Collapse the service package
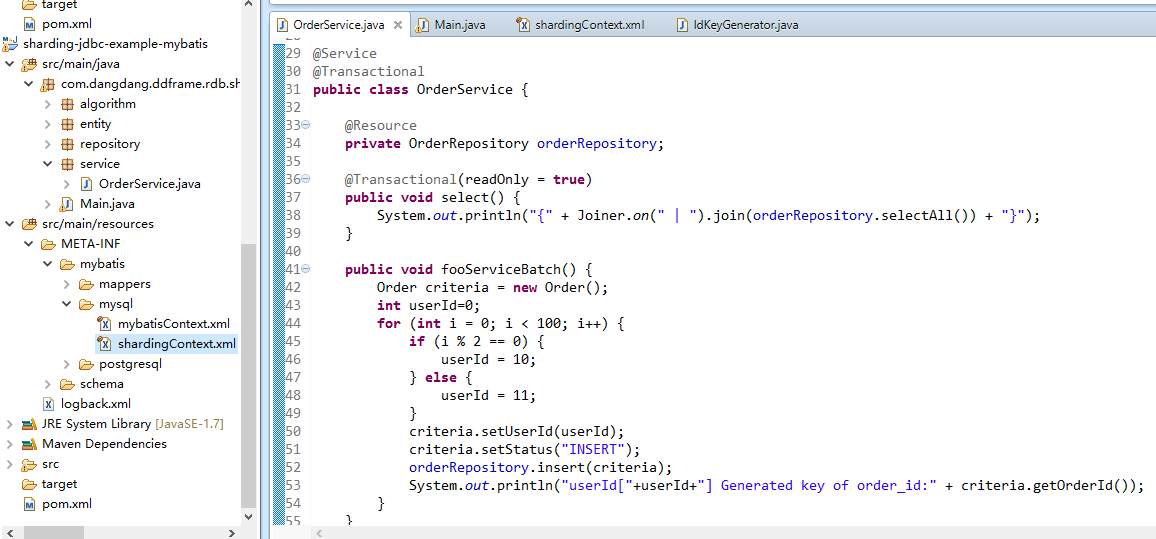 (48, 164)
